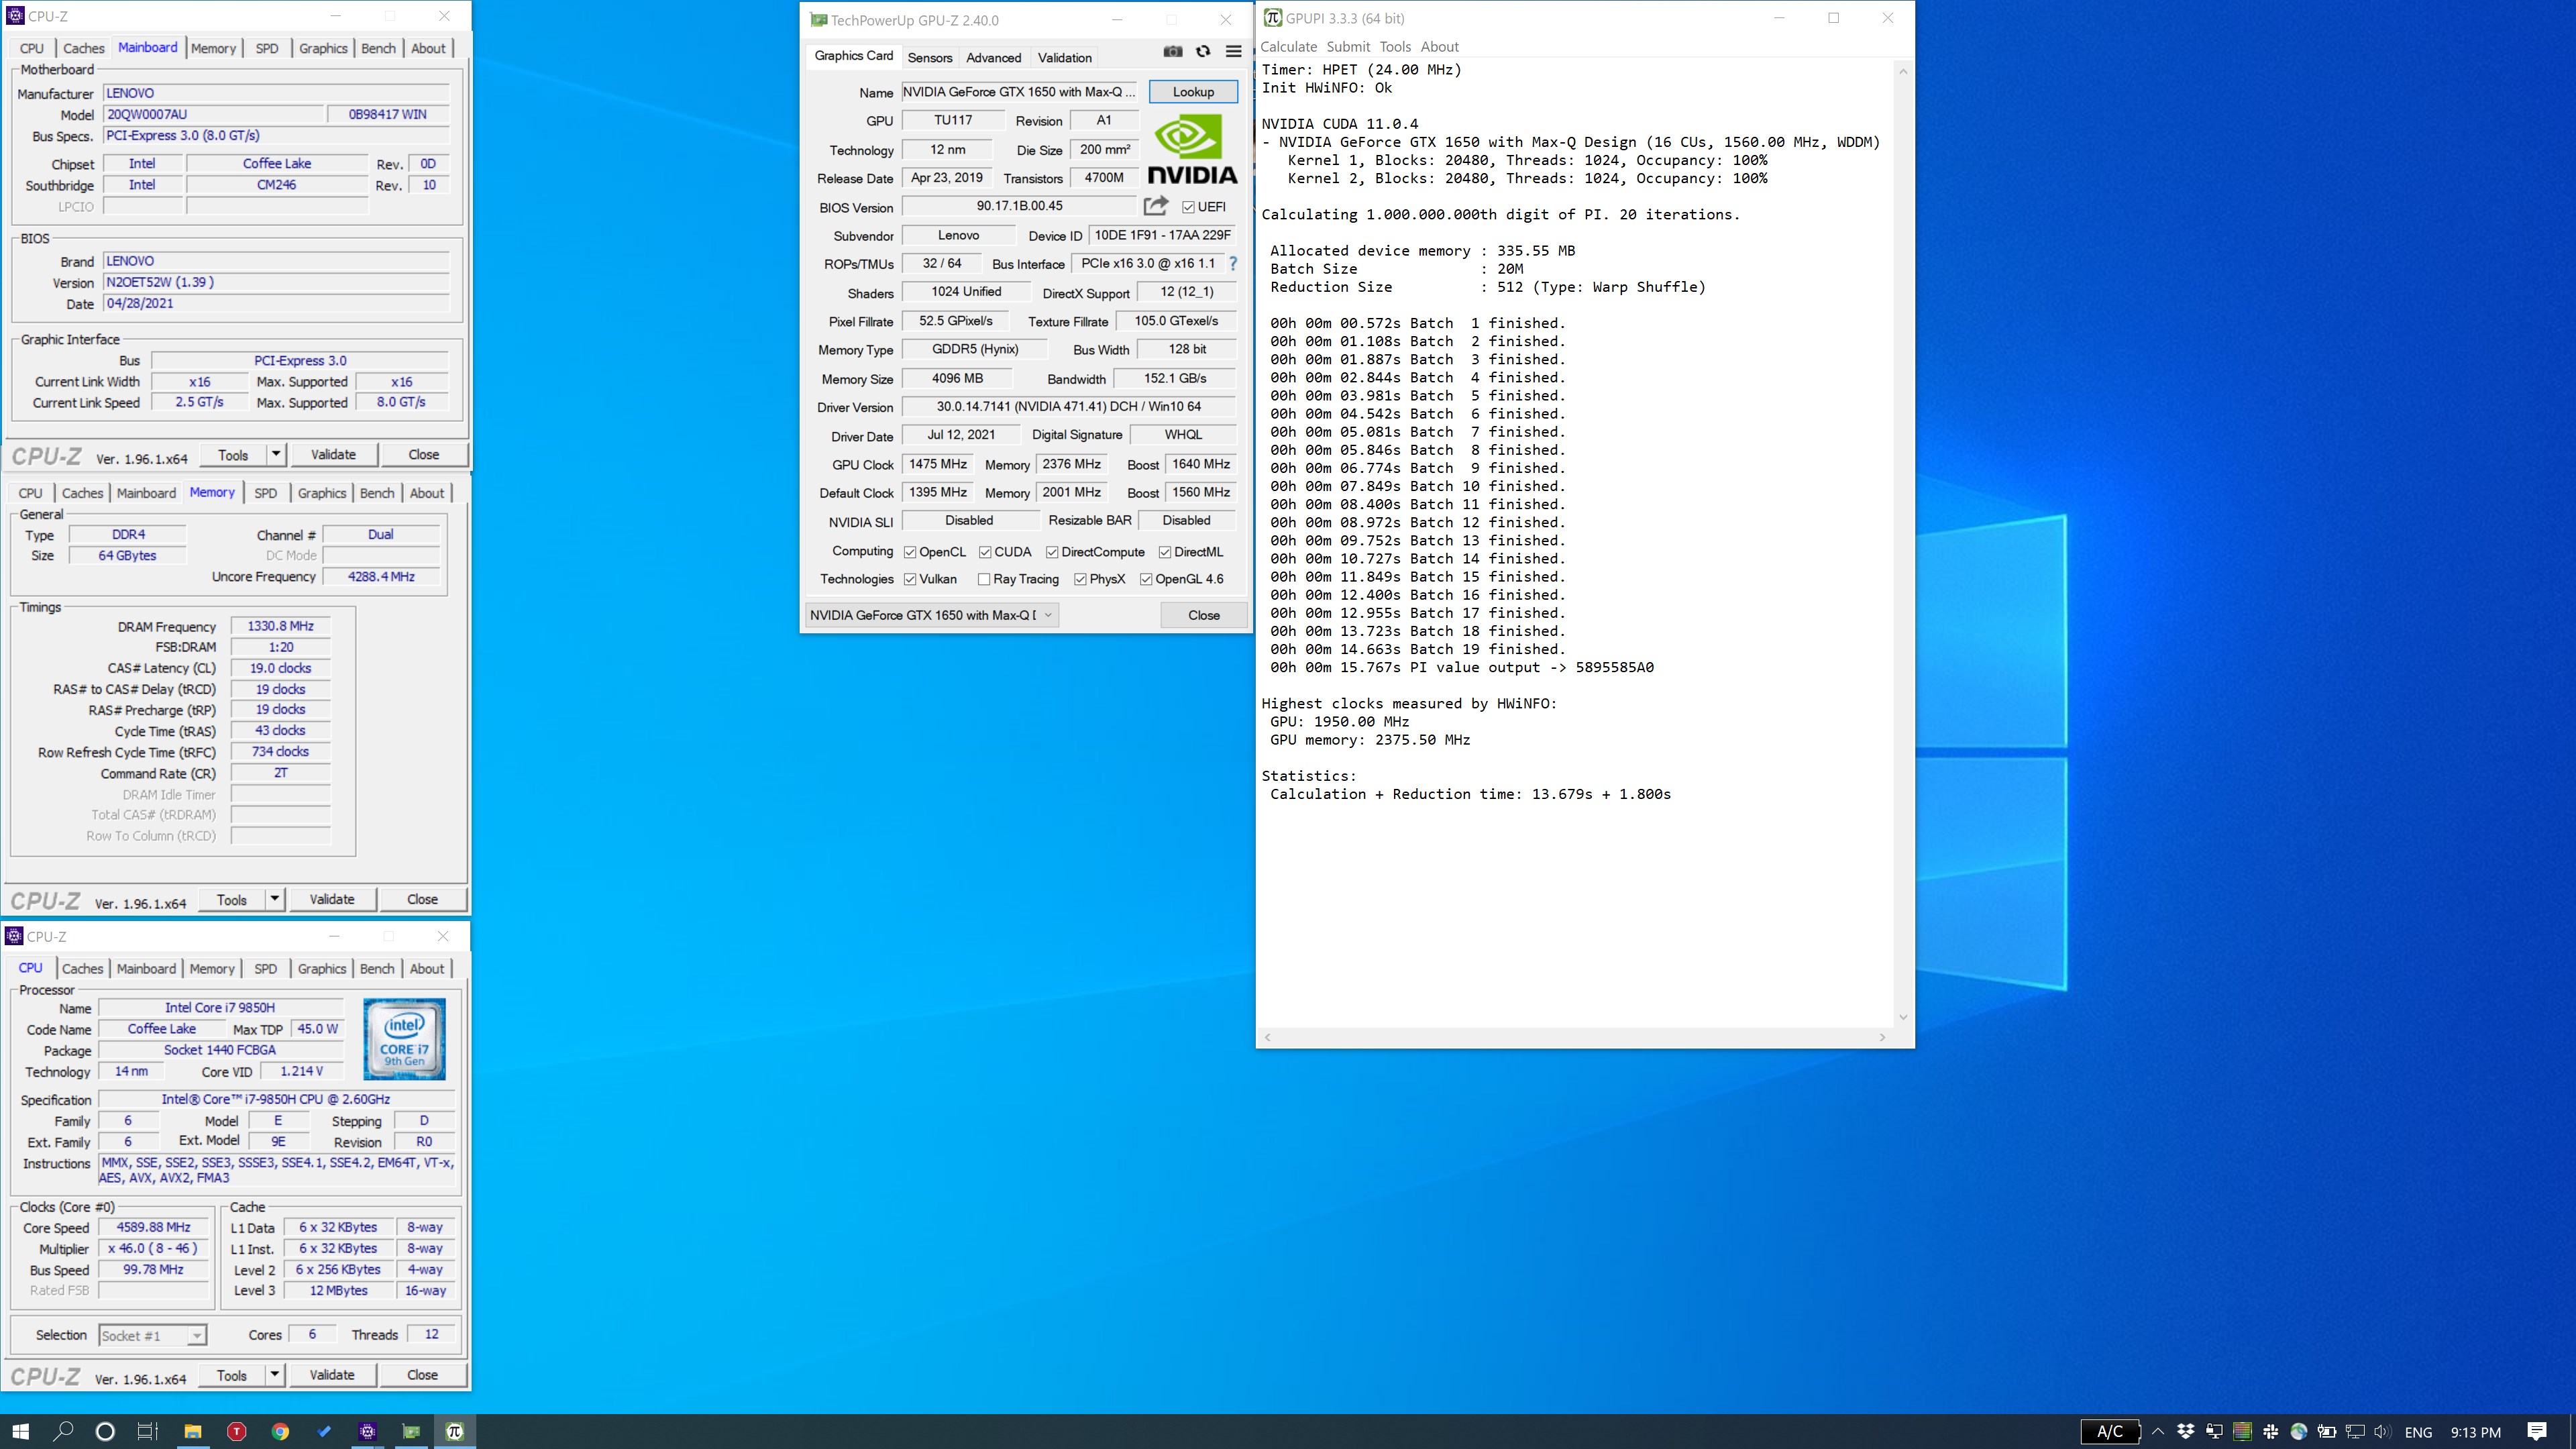Switch to the Advanced tab in GPU-Z
This screenshot has width=2576, height=1449.
pyautogui.click(x=993, y=57)
